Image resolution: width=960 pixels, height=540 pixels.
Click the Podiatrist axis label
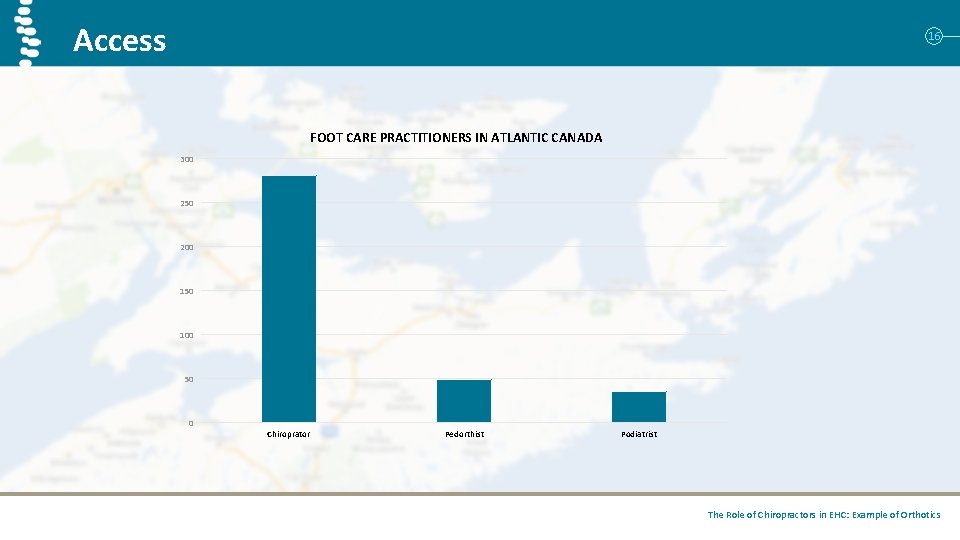(639, 434)
